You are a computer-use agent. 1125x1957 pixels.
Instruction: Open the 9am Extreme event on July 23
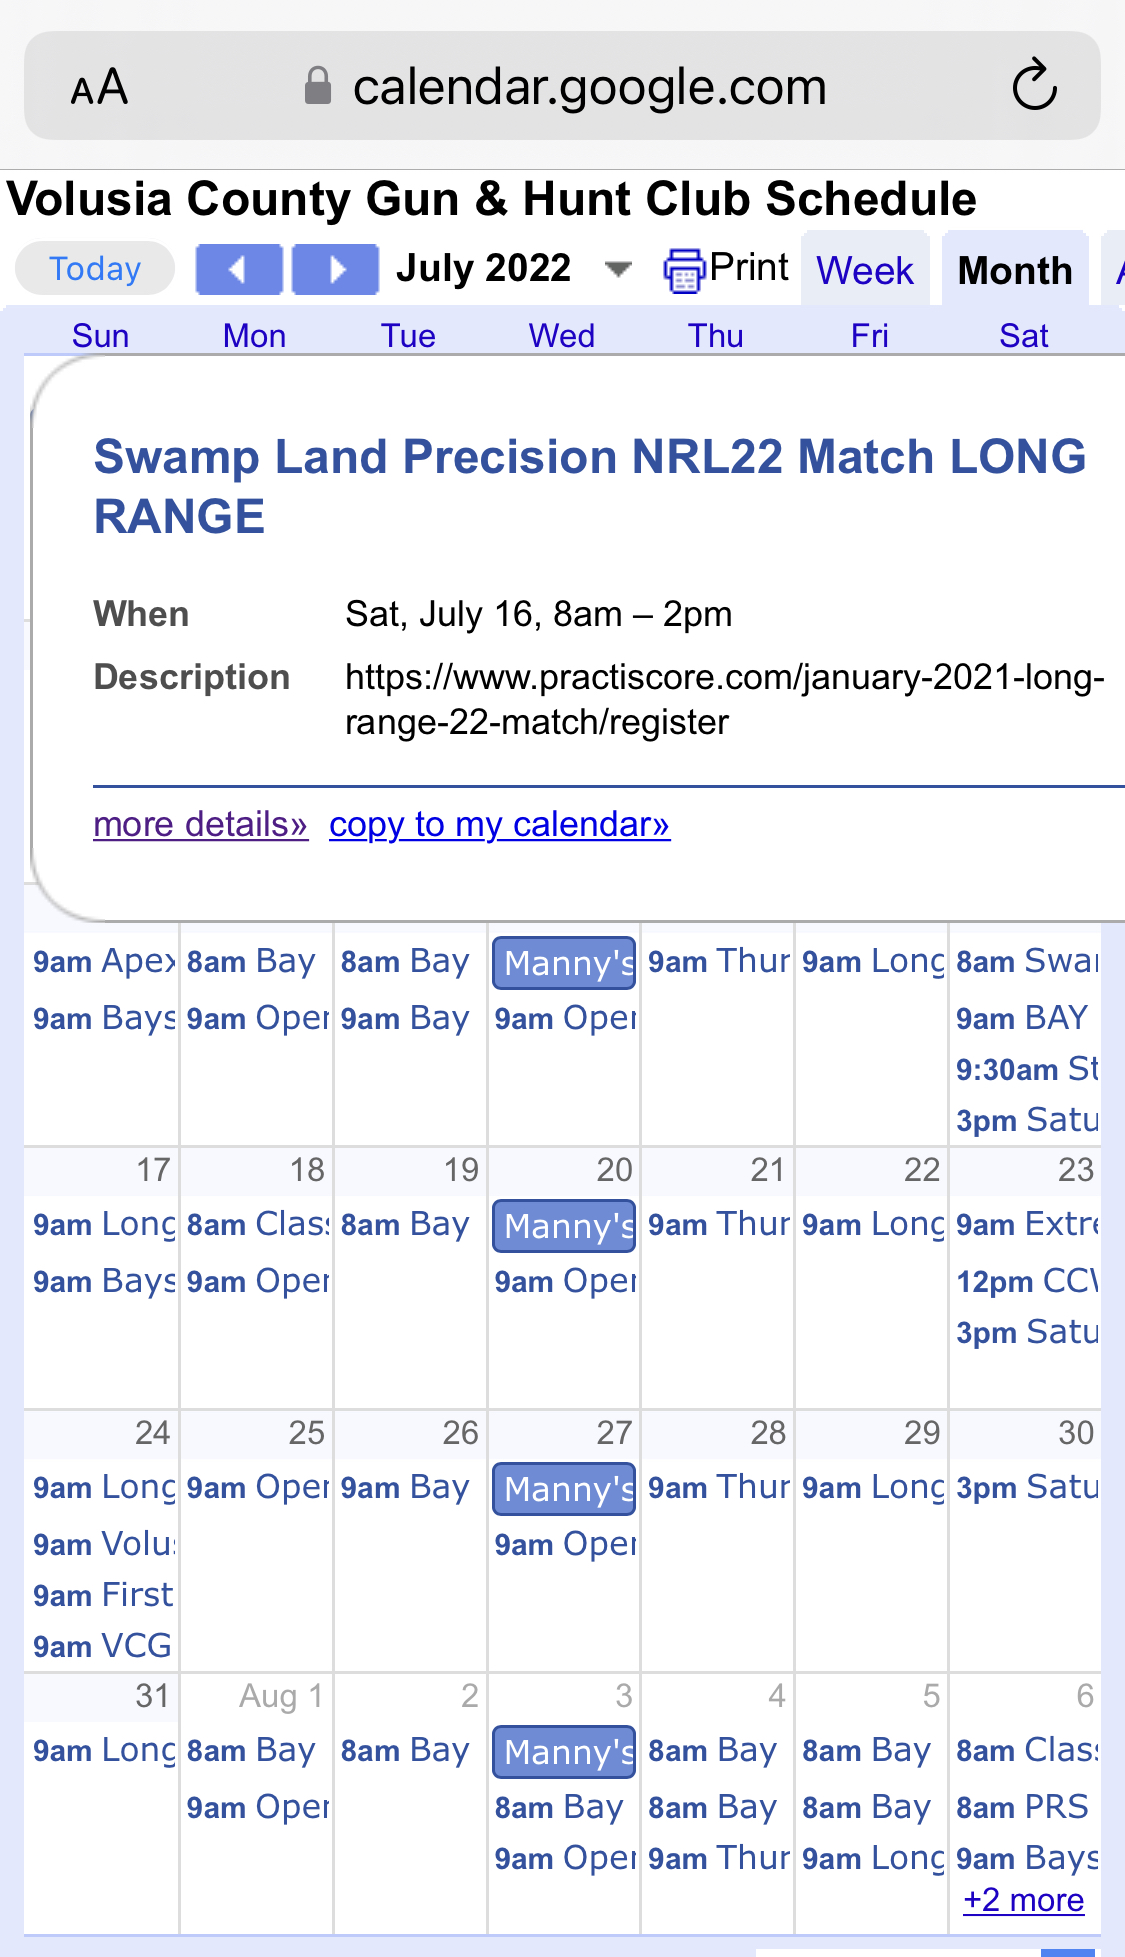pos(1026,1224)
